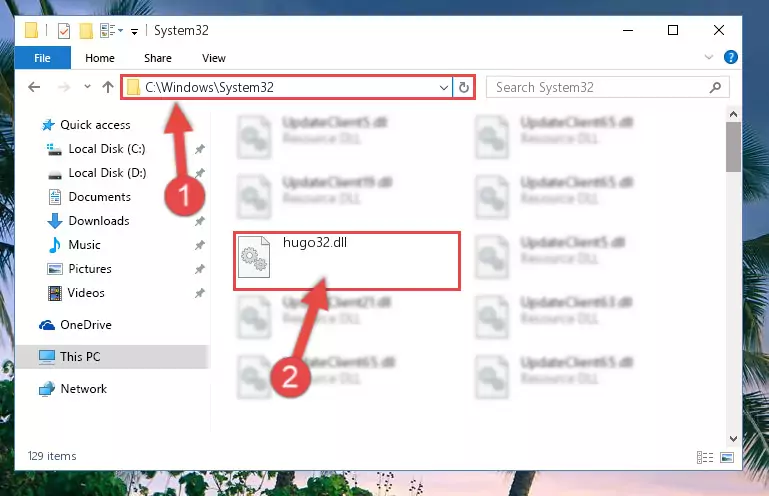Screen dimensions: 769x496
Task: Click the 129 items status text
Action: (x=52, y=456)
